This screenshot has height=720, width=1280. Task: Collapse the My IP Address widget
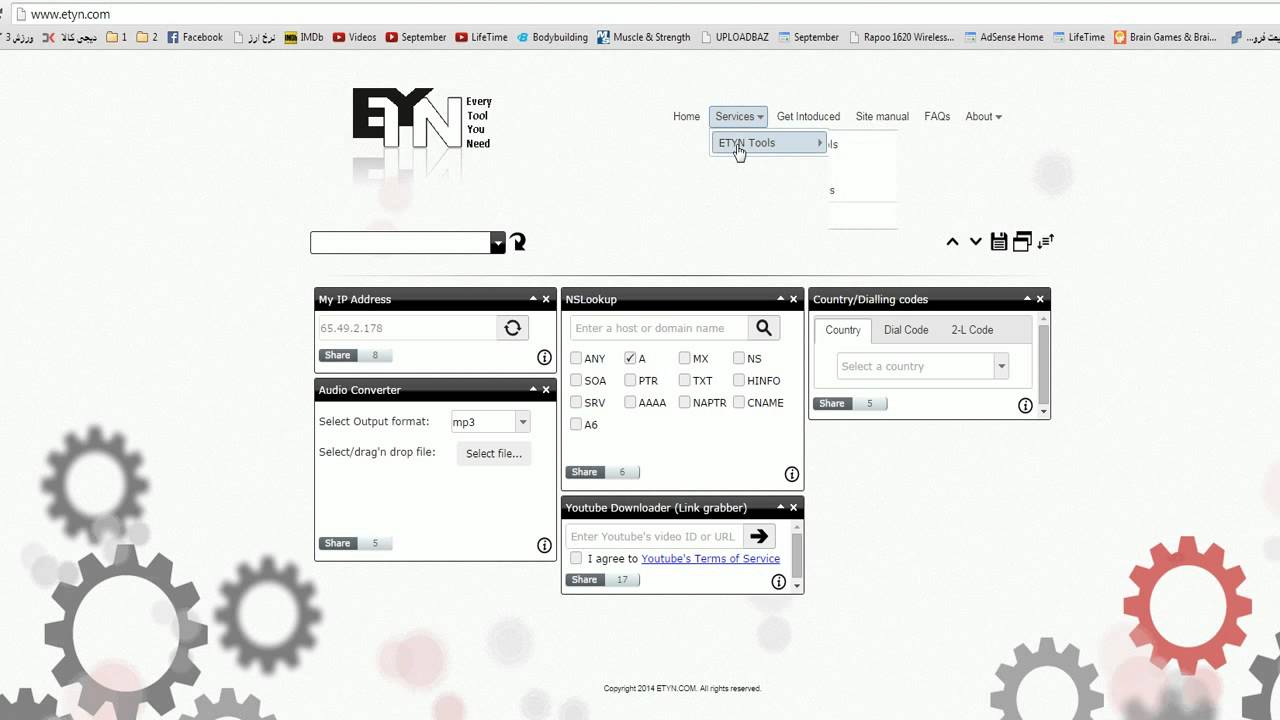533,299
